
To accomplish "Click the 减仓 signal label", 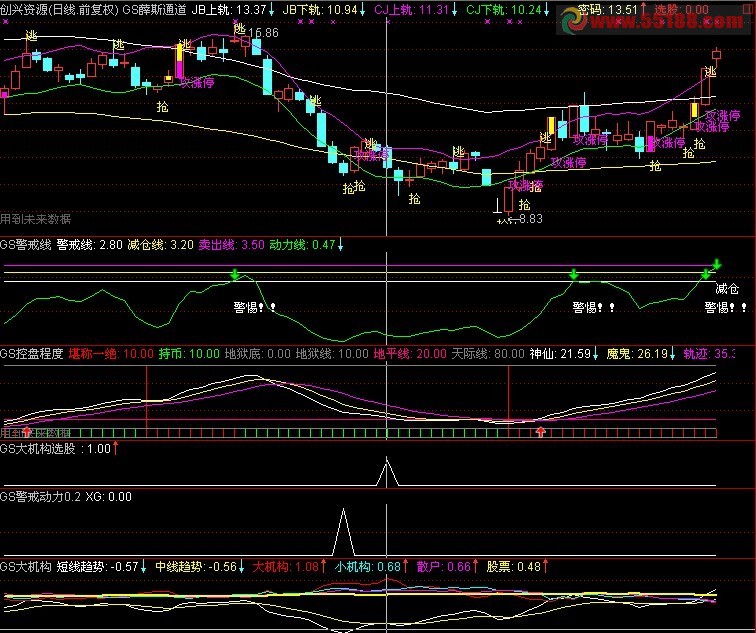I will click(x=727, y=289).
